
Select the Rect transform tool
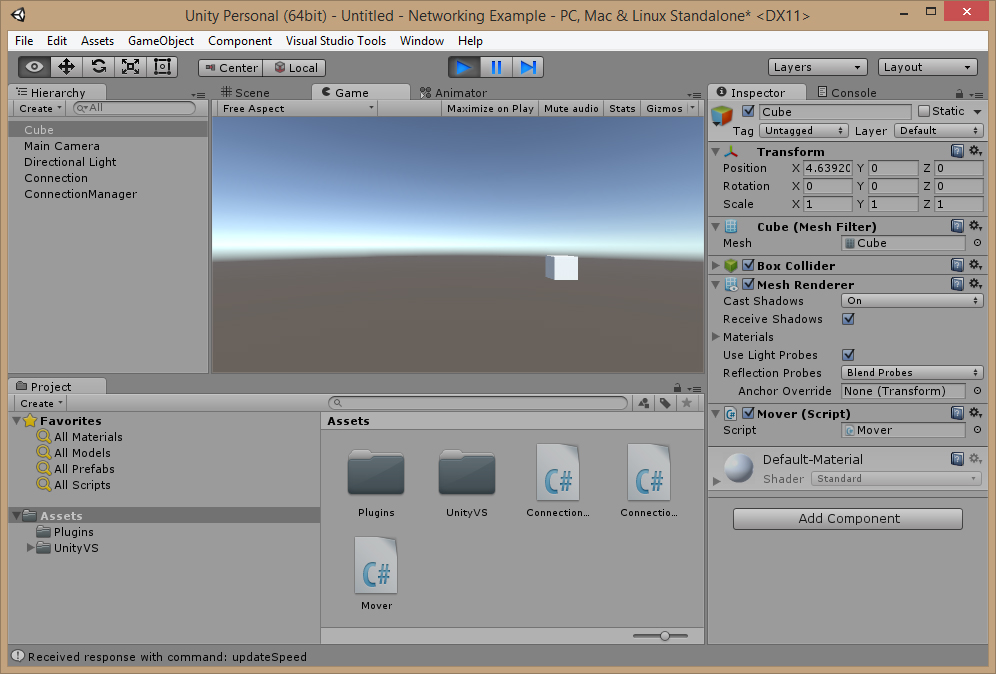pyautogui.click(x=162, y=67)
